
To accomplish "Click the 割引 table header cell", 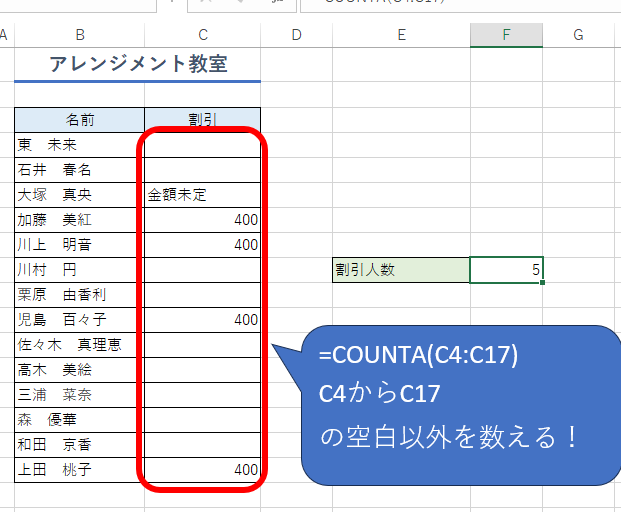I will pyautogui.click(x=202, y=120).
